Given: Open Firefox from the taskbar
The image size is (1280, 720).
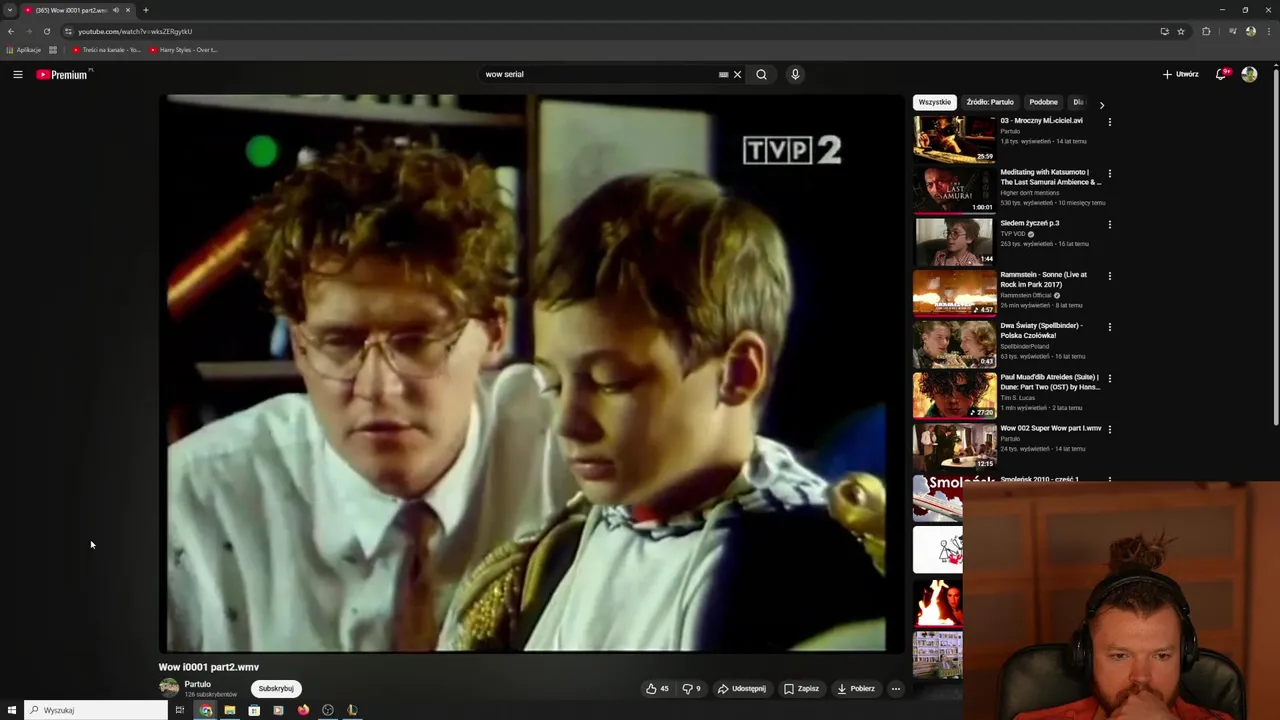Looking at the screenshot, I should [x=304, y=710].
